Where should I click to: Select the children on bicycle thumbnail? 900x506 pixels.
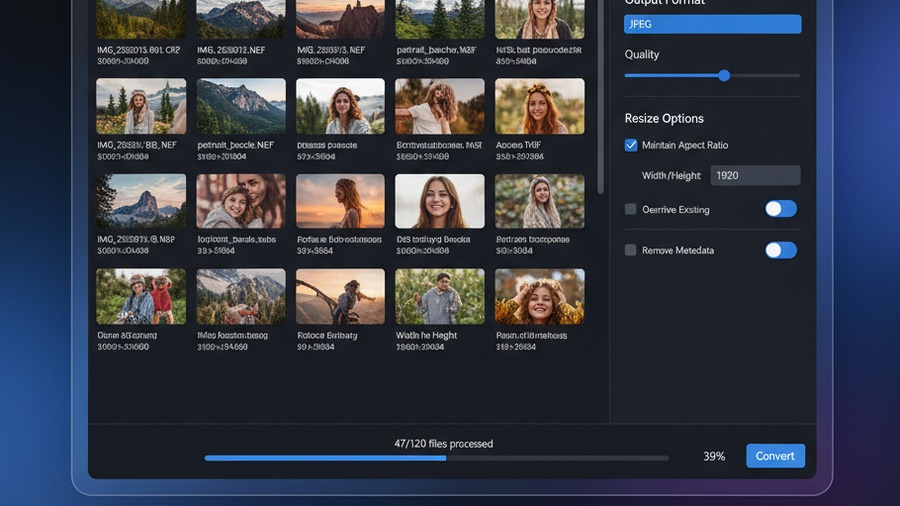pyautogui.click(x=141, y=296)
